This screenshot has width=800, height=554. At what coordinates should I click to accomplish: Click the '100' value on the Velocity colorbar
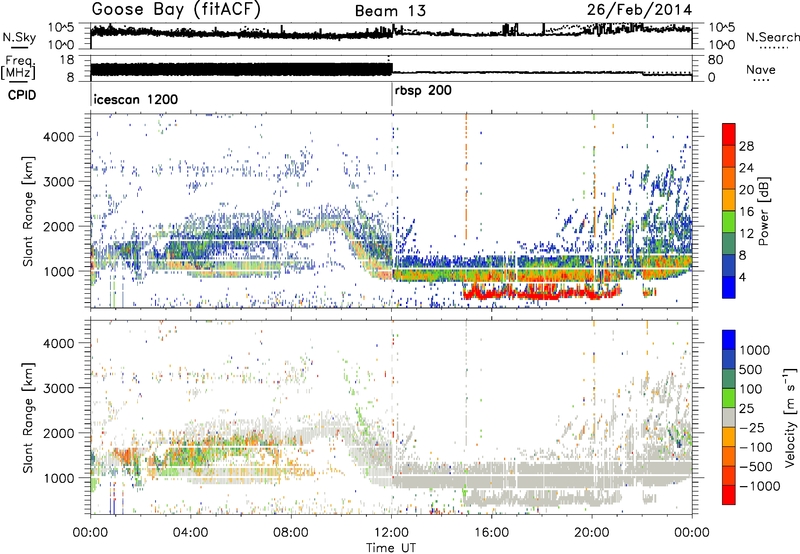tap(751, 389)
